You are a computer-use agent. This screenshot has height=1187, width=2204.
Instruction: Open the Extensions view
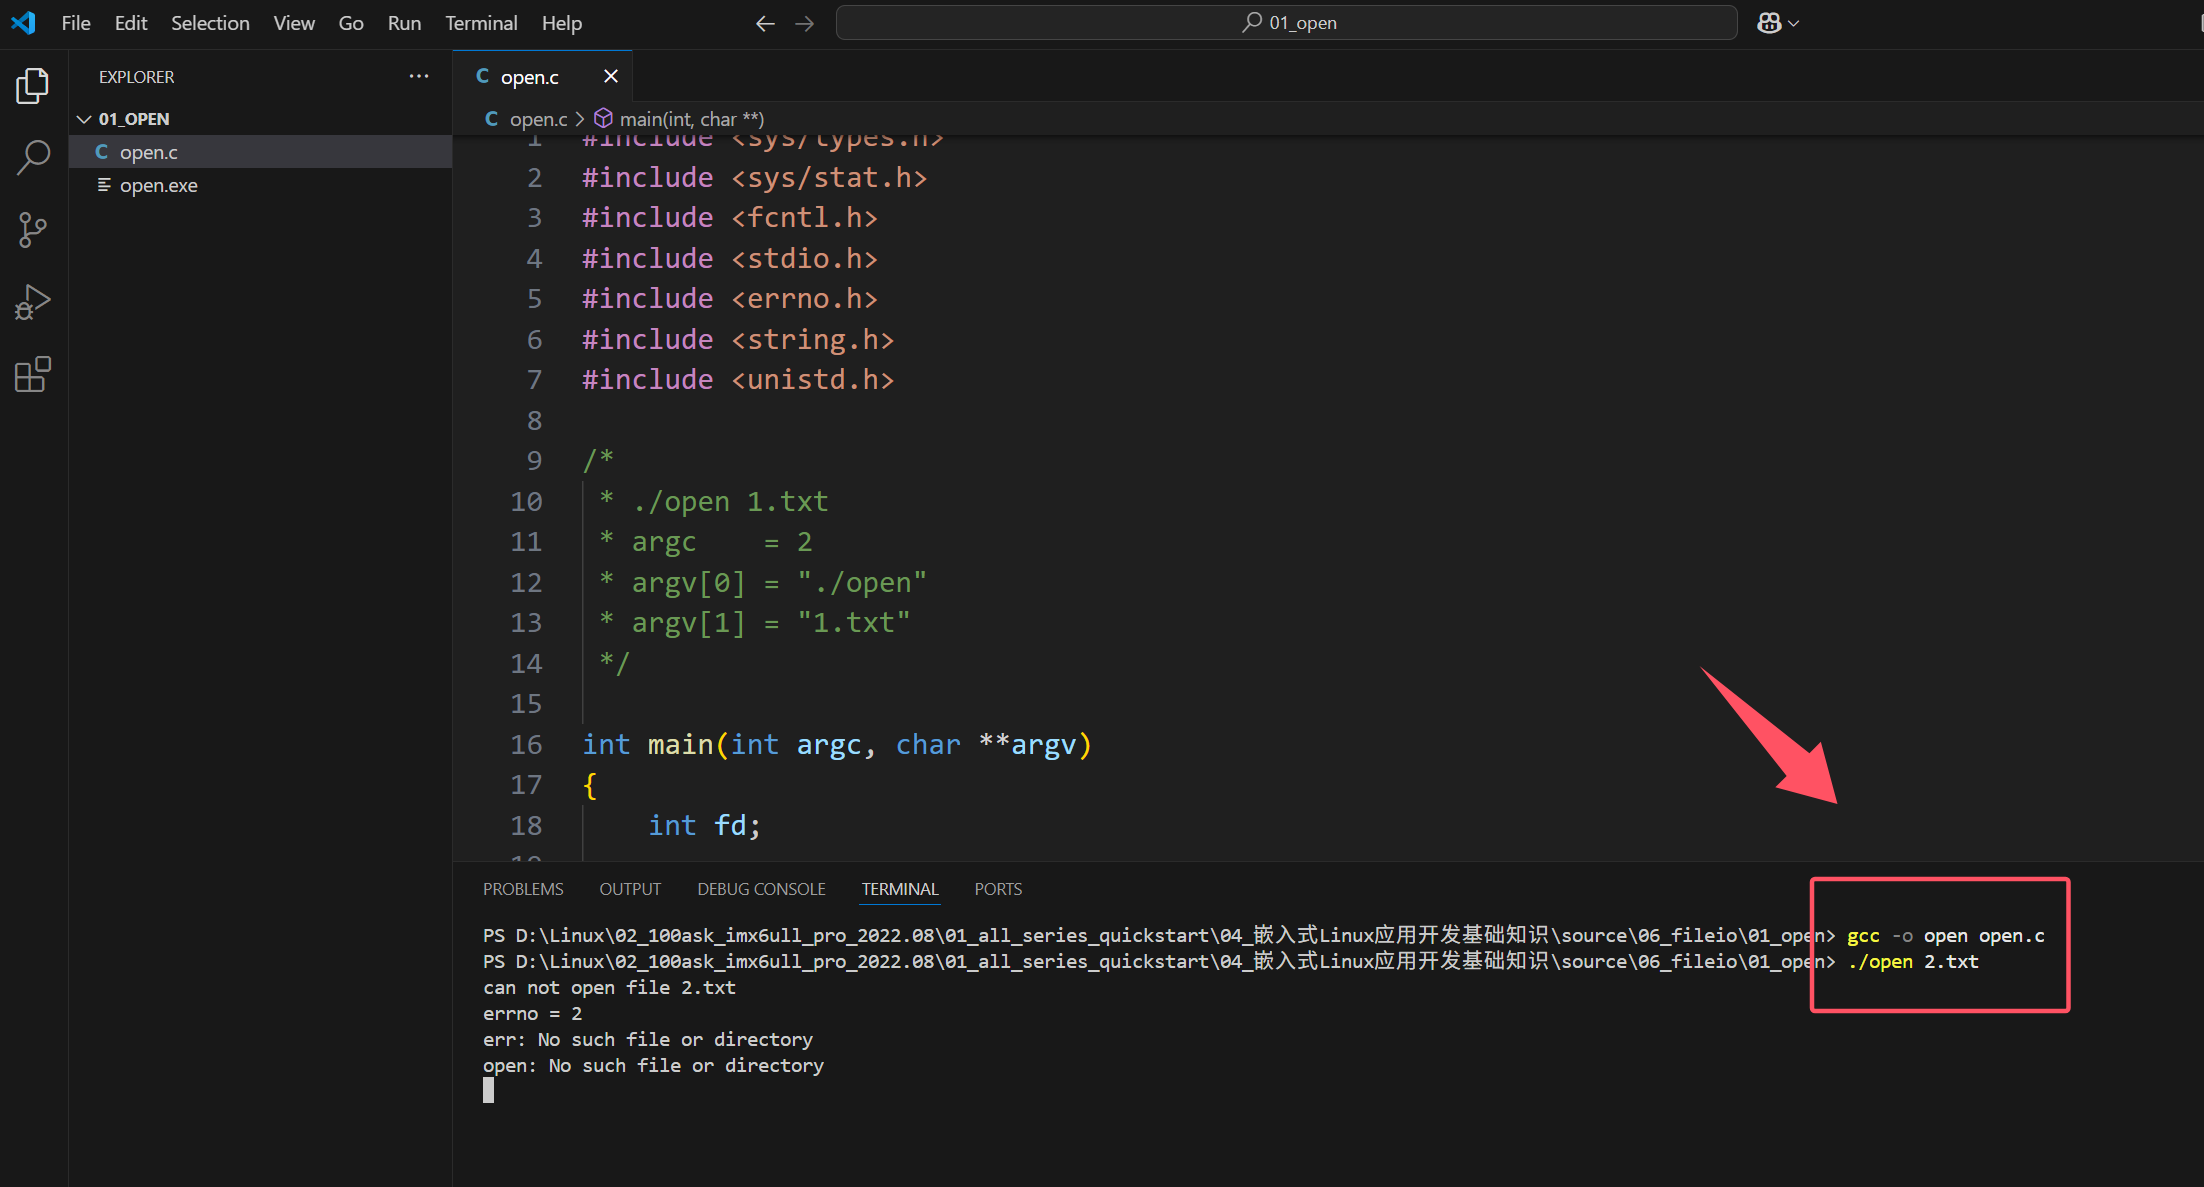(32, 375)
